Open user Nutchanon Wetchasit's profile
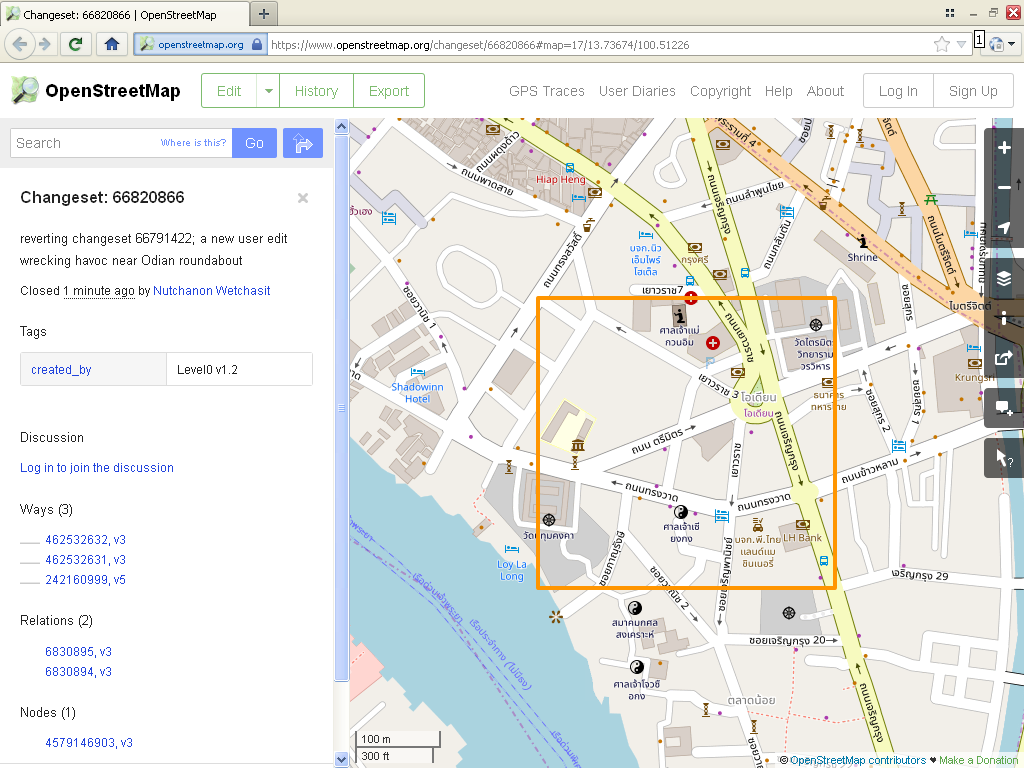 click(x=211, y=291)
